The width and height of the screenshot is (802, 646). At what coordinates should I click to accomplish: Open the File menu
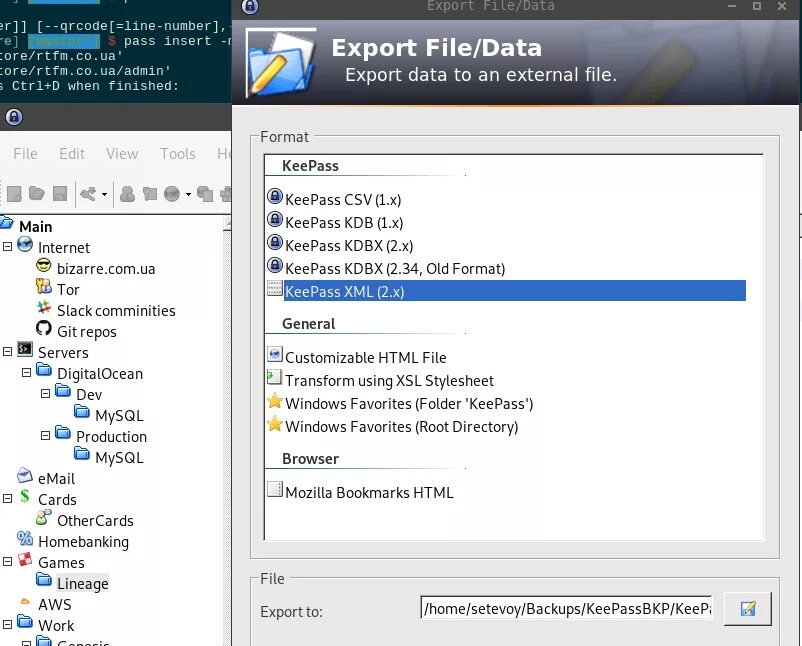click(x=25, y=153)
